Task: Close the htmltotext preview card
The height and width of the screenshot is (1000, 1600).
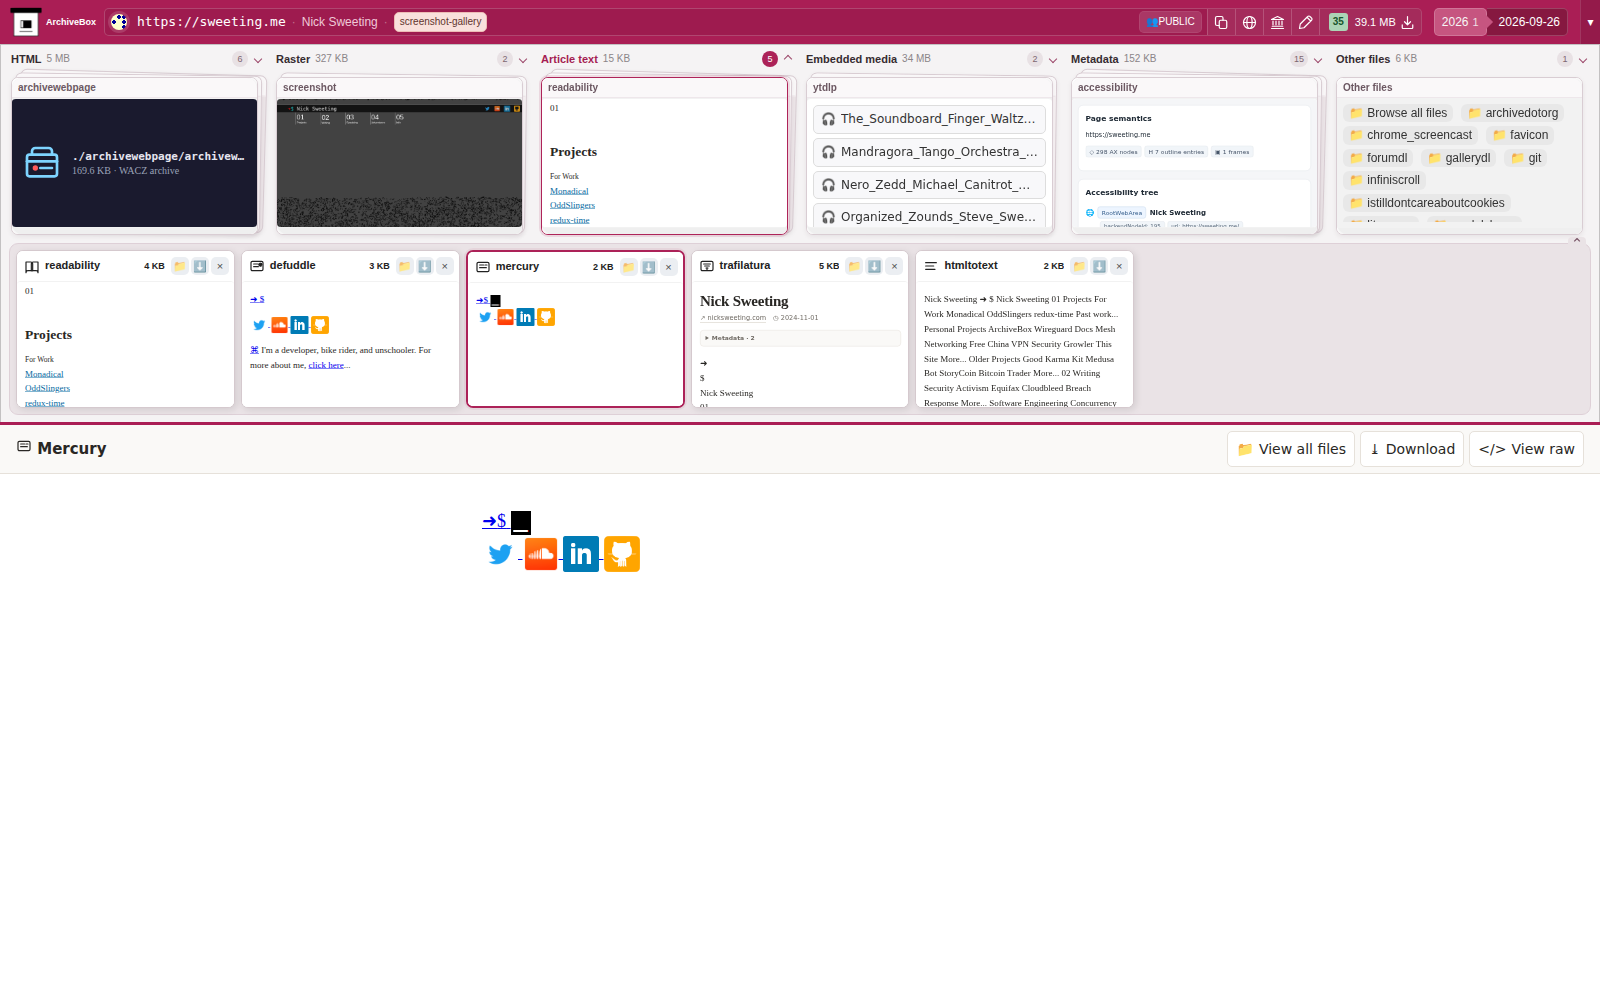Action: click(1119, 266)
